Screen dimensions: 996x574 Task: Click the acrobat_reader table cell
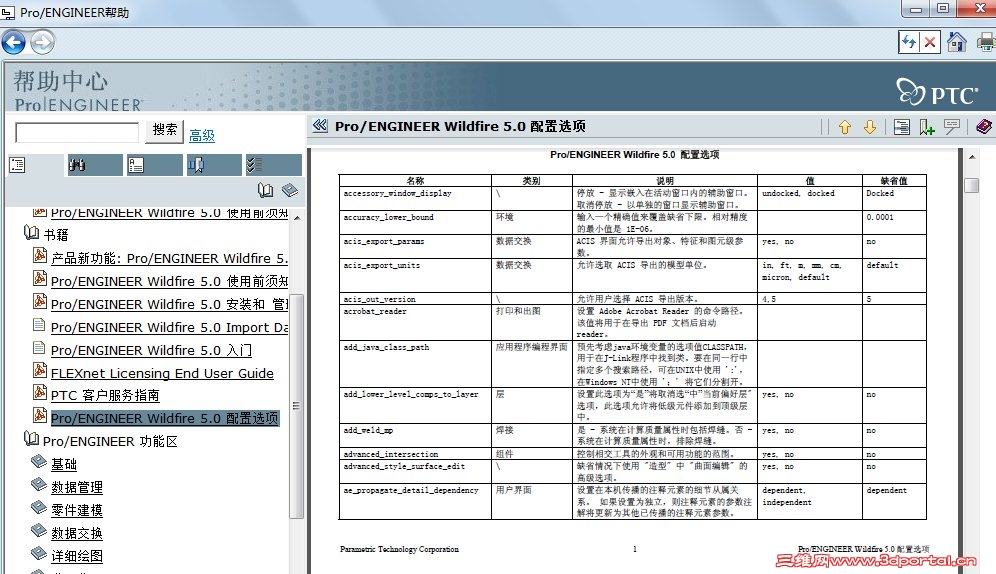pos(415,323)
